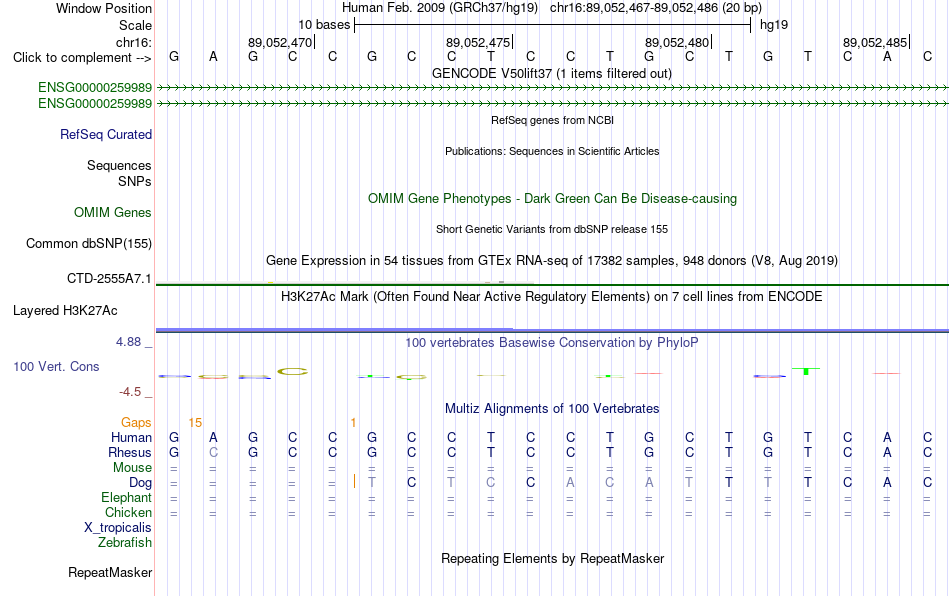950x596 pixels.
Task: Open 'RefSeq genes from NCBI' track title
Action: [x=552, y=121]
